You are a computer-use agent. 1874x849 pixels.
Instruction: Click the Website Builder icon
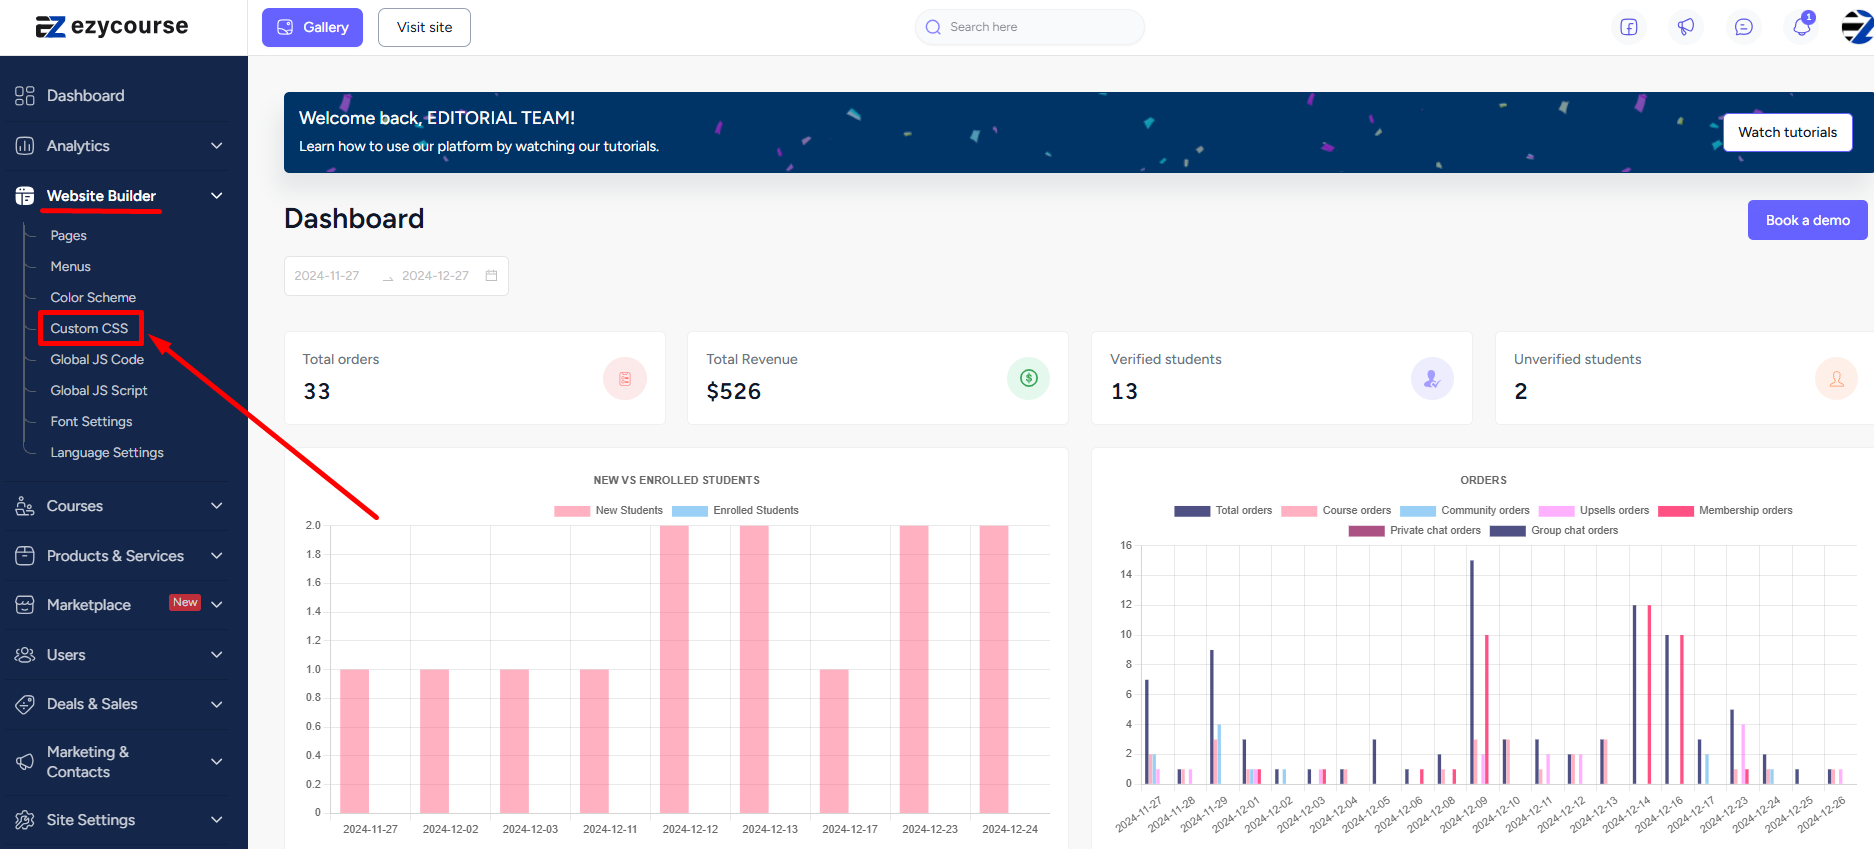click(x=25, y=196)
